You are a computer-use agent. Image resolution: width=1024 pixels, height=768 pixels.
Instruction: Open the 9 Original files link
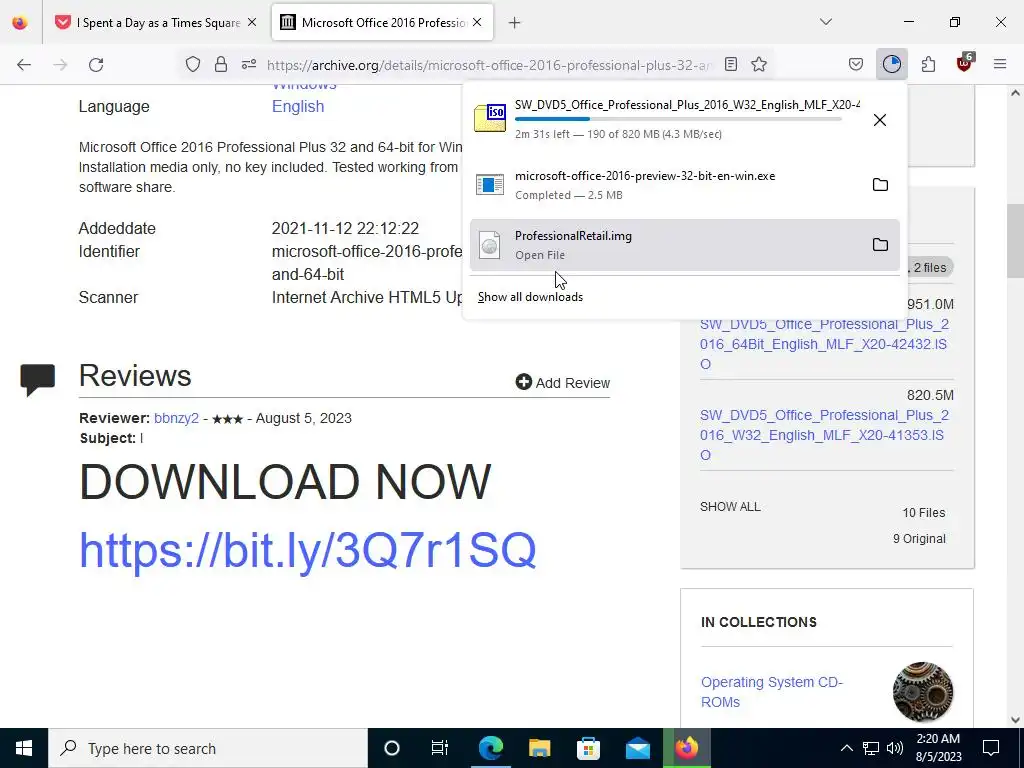pos(919,539)
